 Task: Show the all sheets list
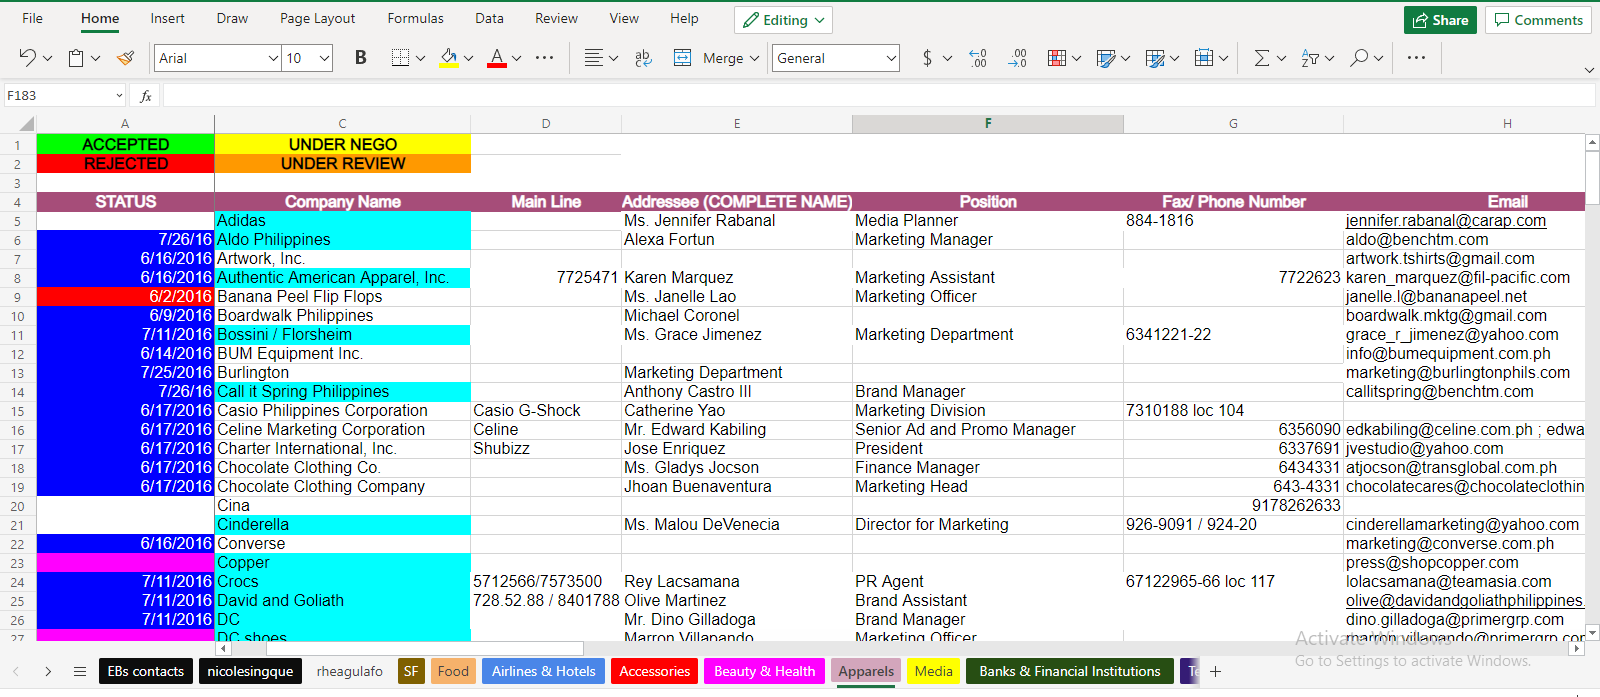pyautogui.click(x=80, y=671)
